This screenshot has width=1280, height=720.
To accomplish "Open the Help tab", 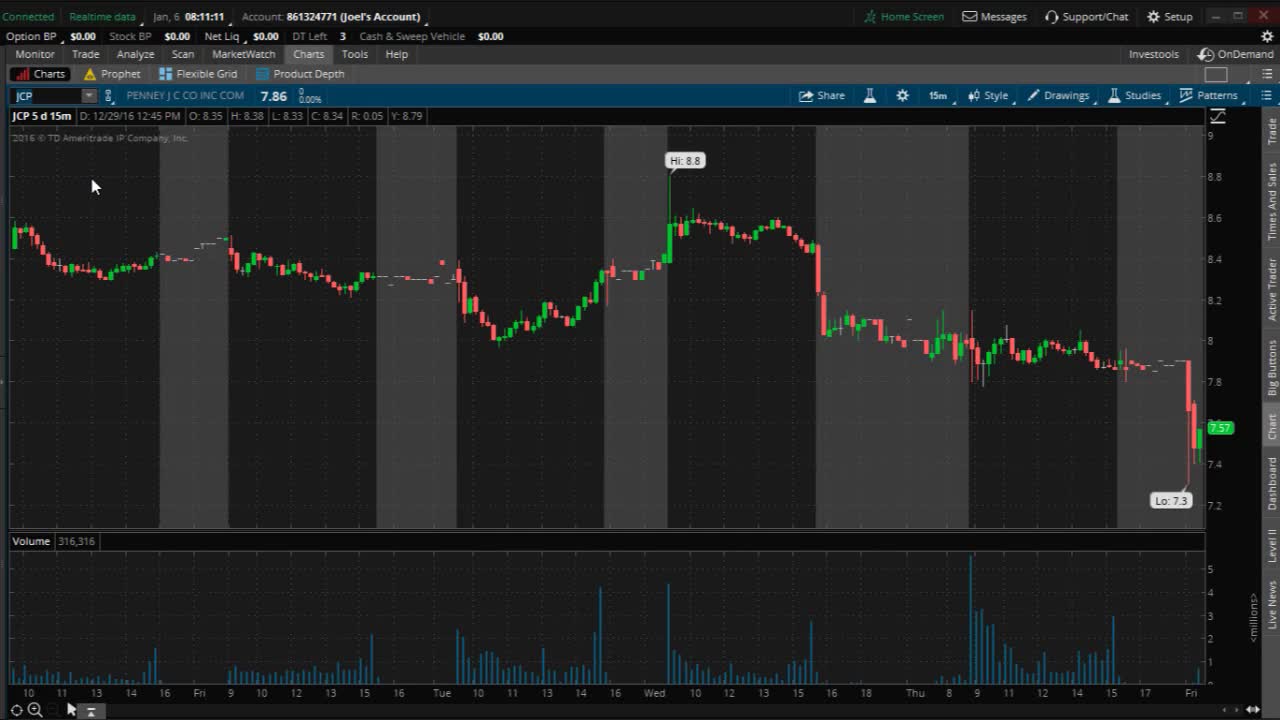I will pos(397,54).
